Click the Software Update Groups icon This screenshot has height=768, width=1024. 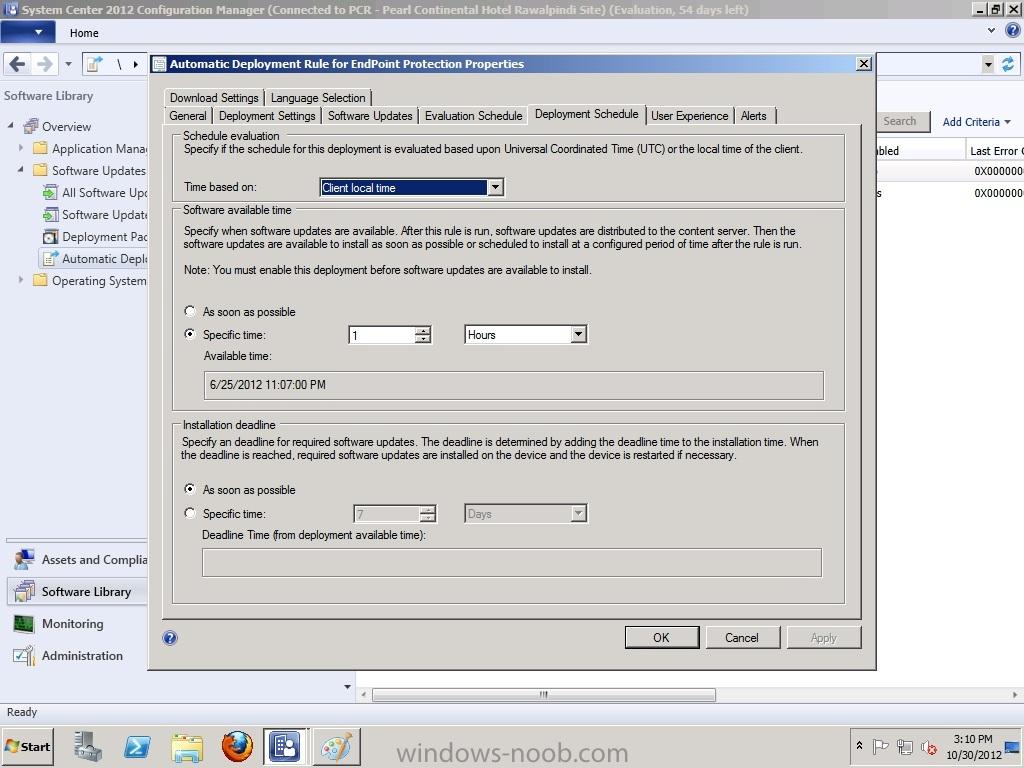[50, 214]
